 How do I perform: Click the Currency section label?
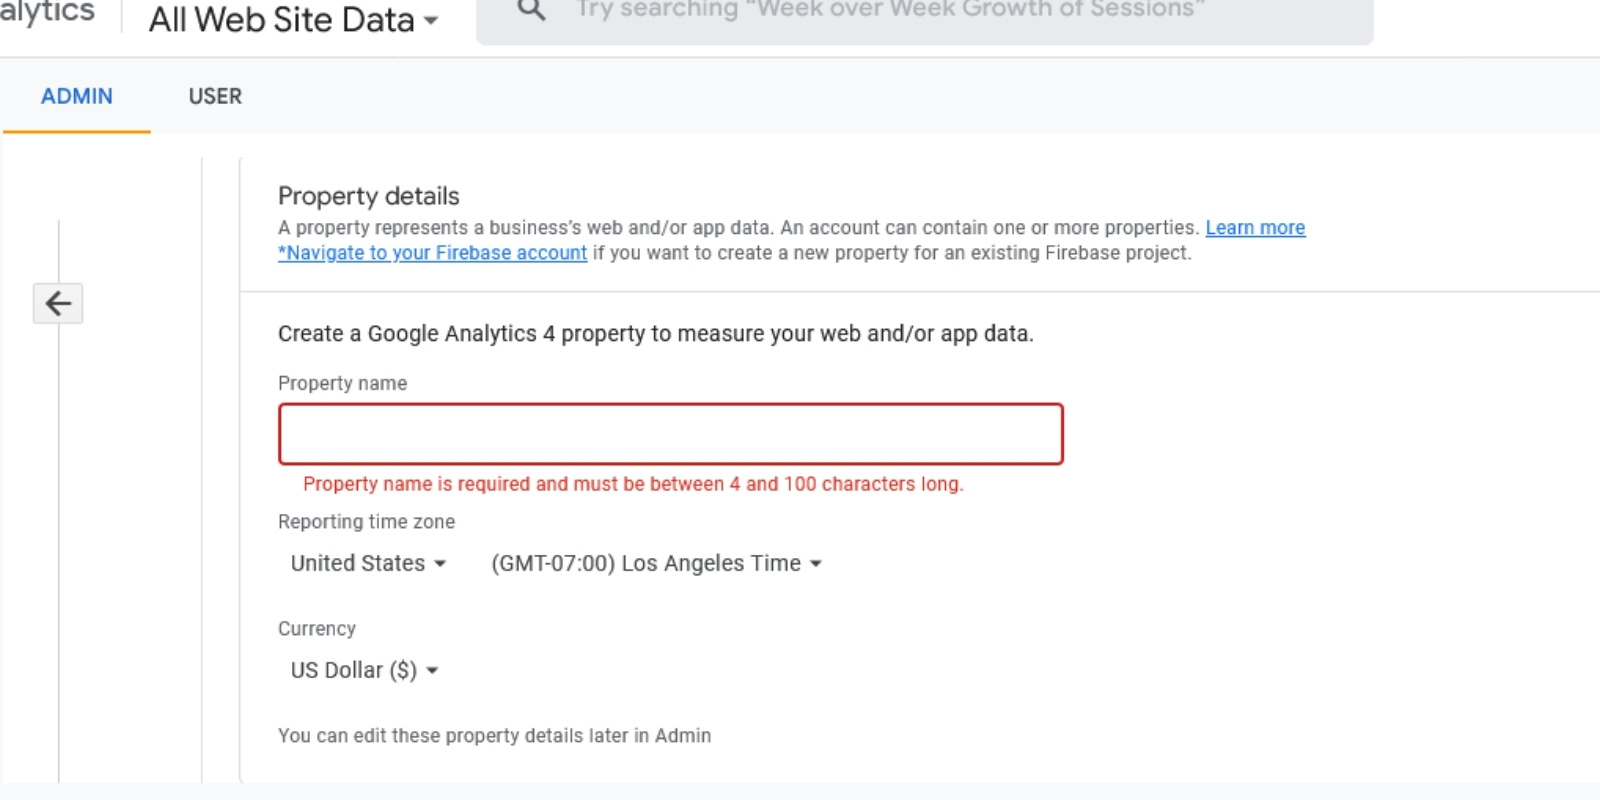pos(317,628)
